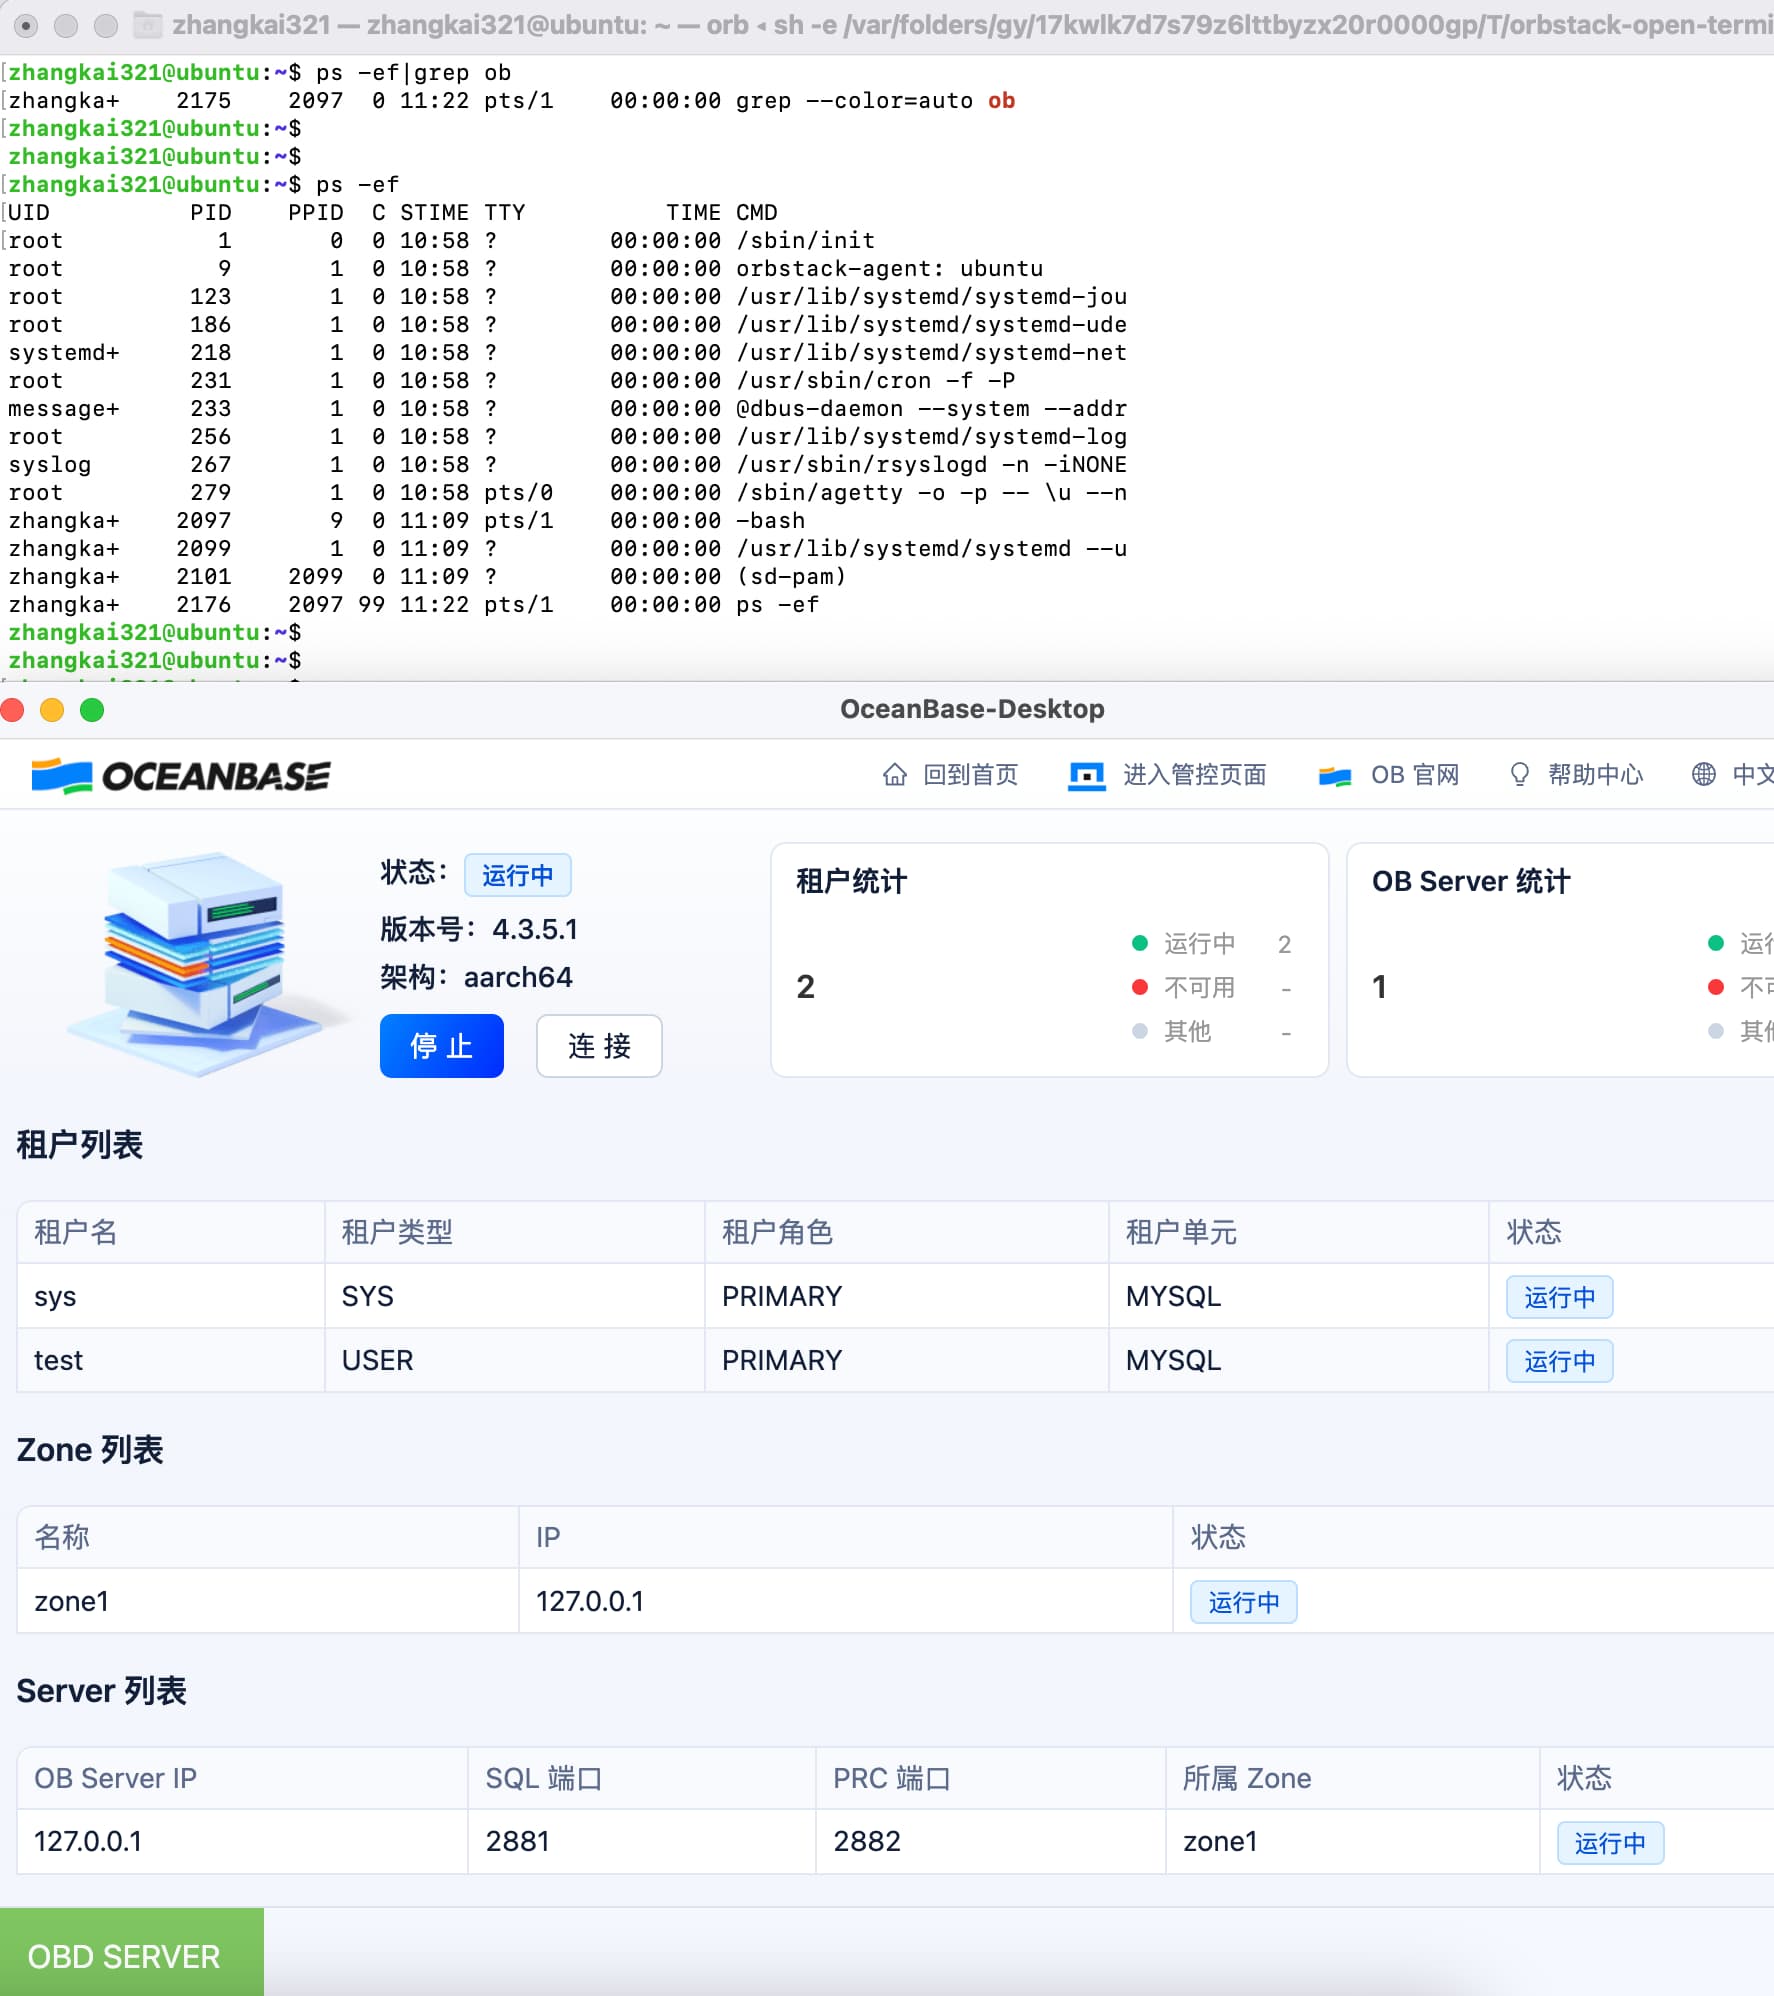Close the OceanBase-Desktop window

click(x=13, y=710)
